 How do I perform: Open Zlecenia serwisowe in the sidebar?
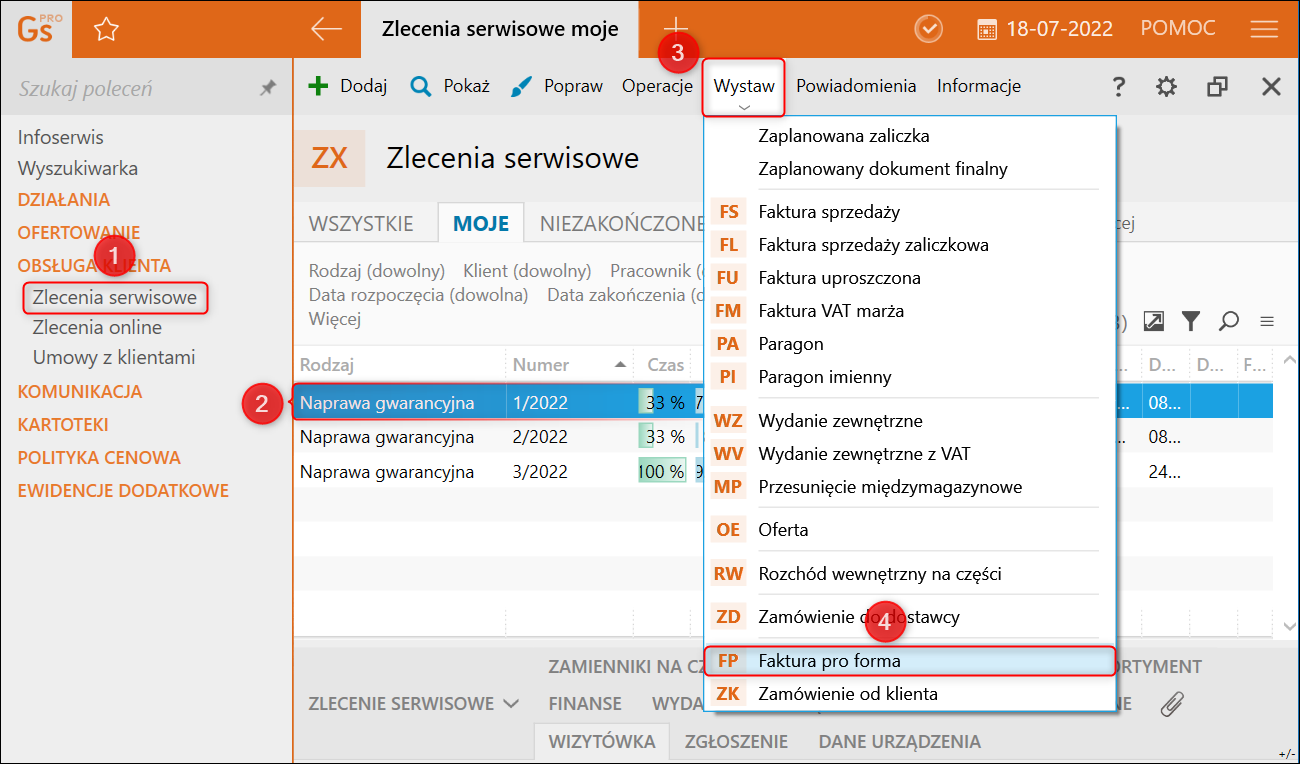click(115, 297)
